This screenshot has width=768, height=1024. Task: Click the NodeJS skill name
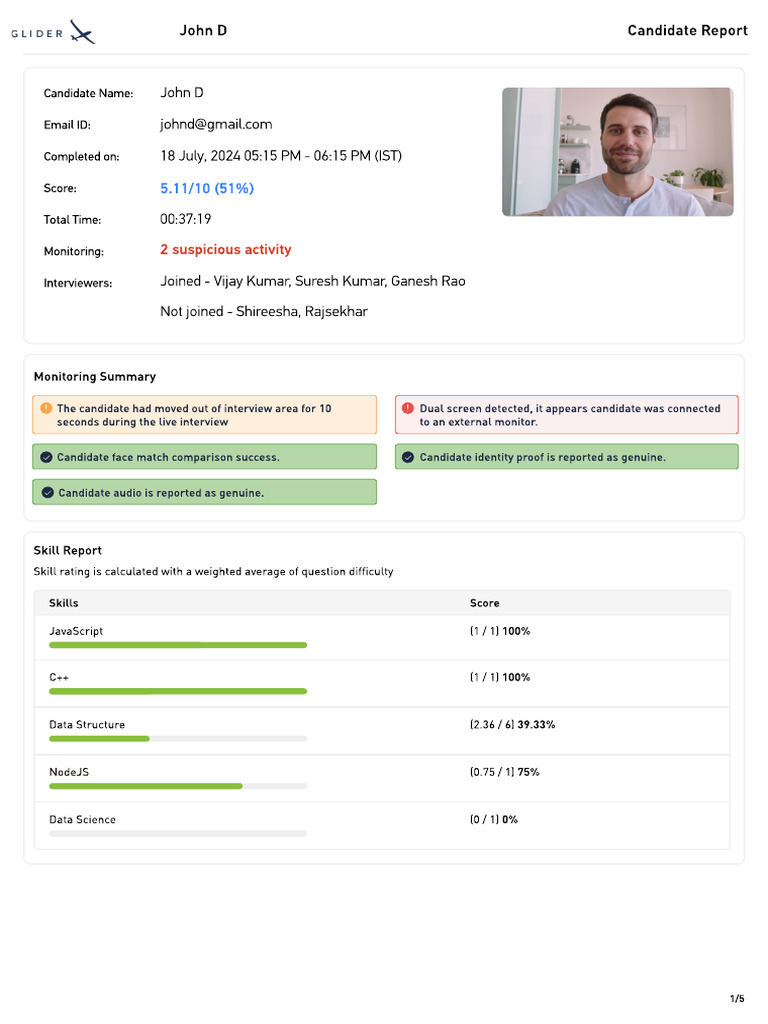coord(69,772)
